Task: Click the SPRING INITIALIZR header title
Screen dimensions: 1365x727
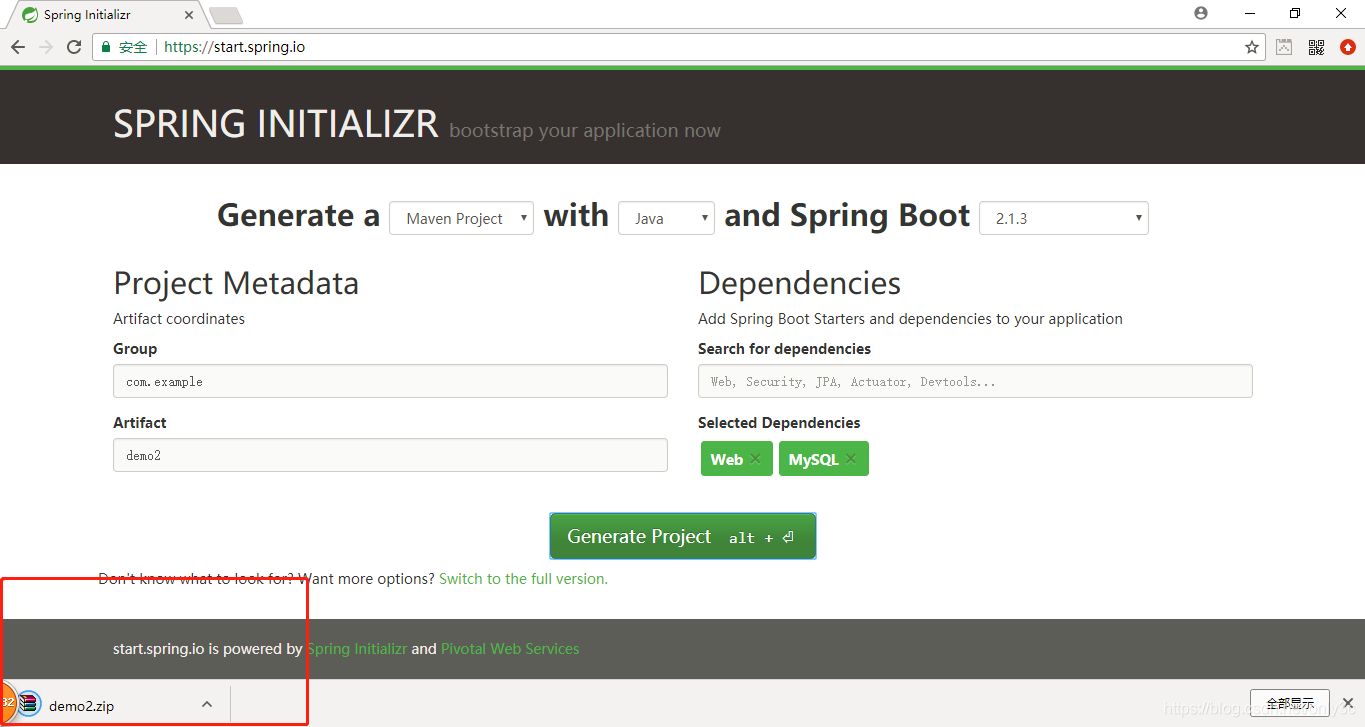Action: pos(275,124)
